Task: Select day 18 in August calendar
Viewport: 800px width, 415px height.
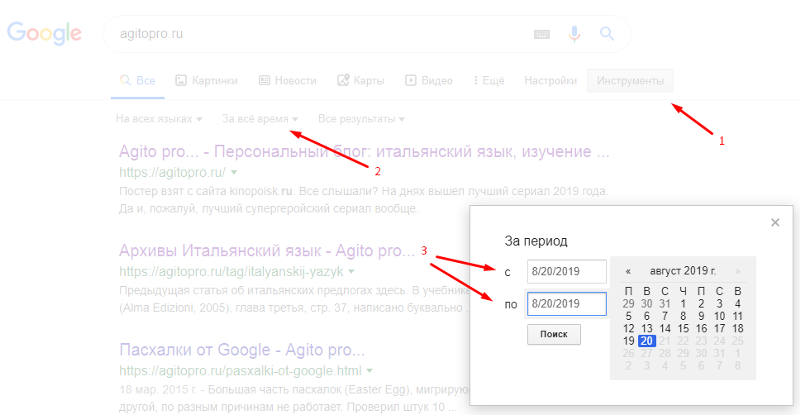Action: pos(737,328)
